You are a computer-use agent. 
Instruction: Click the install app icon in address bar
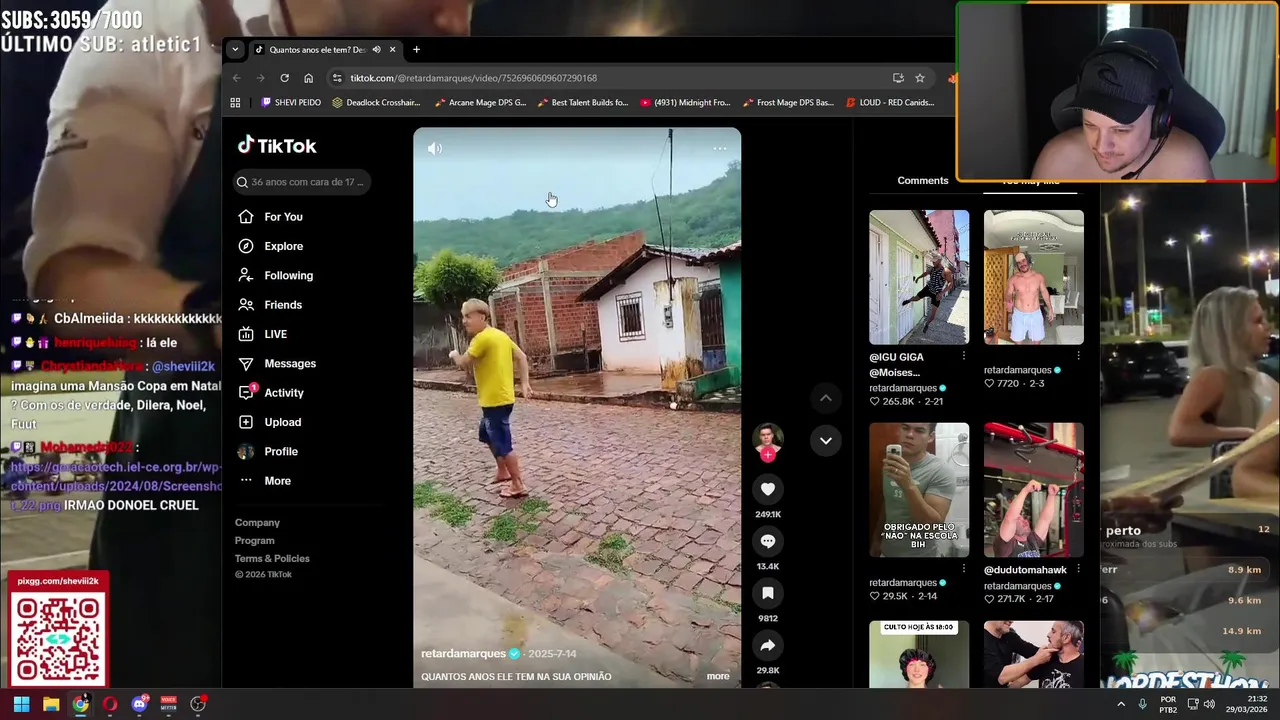[898, 78]
